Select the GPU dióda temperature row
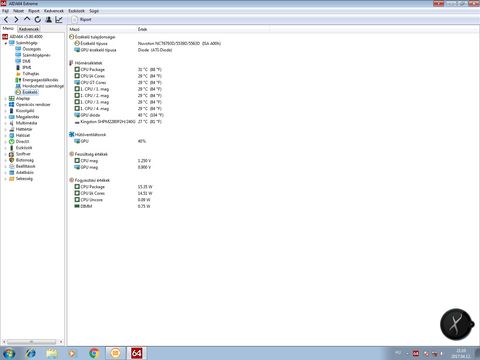This screenshot has height=360, width=480. (119, 115)
